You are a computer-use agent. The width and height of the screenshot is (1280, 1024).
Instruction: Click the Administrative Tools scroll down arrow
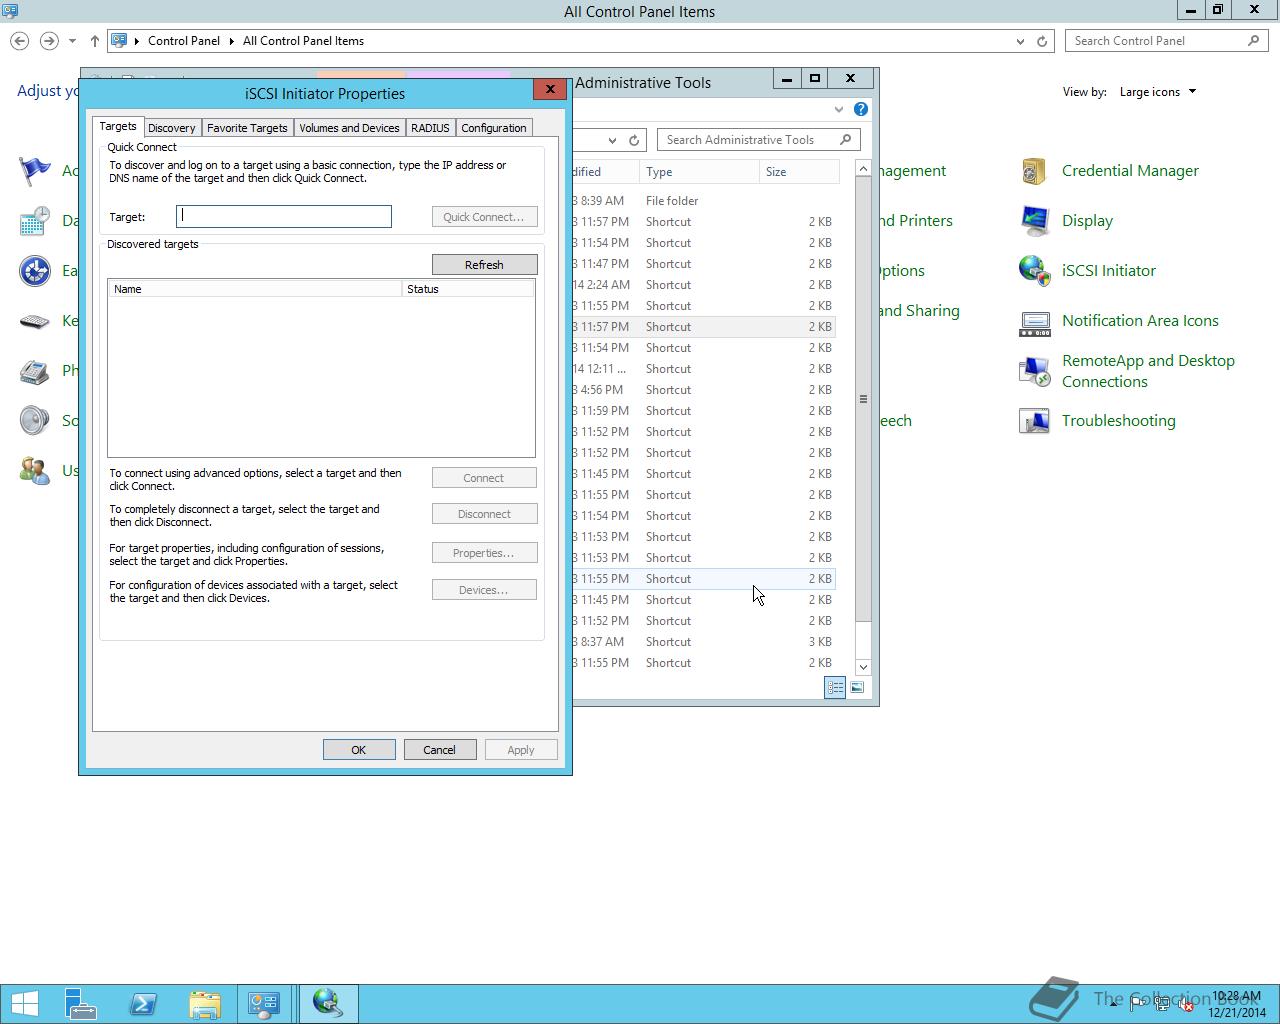(x=863, y=667)
